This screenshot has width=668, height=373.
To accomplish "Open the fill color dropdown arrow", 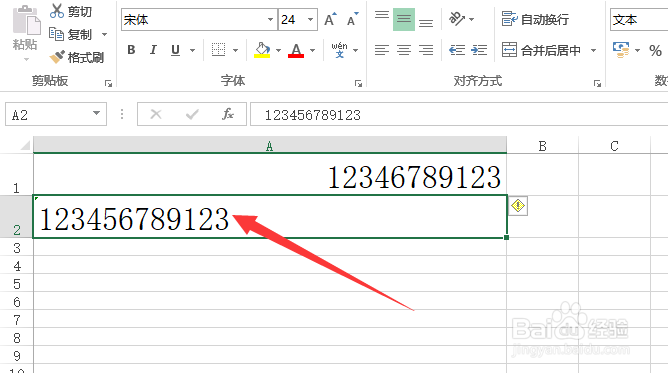I will [x=279, y=51].
